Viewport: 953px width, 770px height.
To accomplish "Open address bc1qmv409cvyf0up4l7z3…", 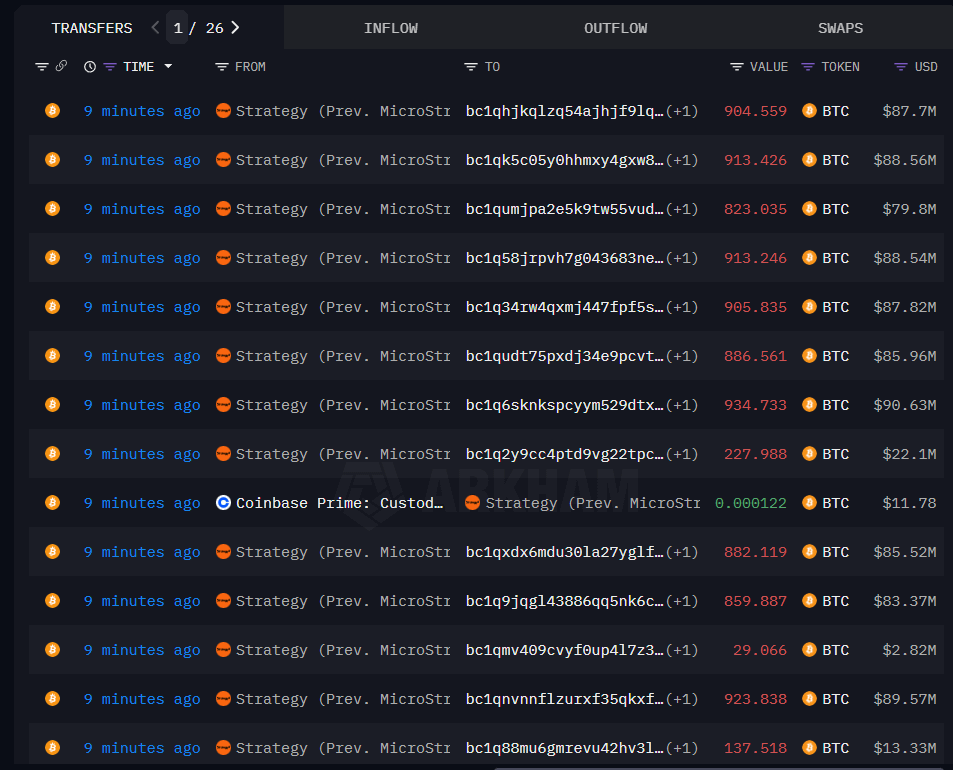I will point(564,650).
